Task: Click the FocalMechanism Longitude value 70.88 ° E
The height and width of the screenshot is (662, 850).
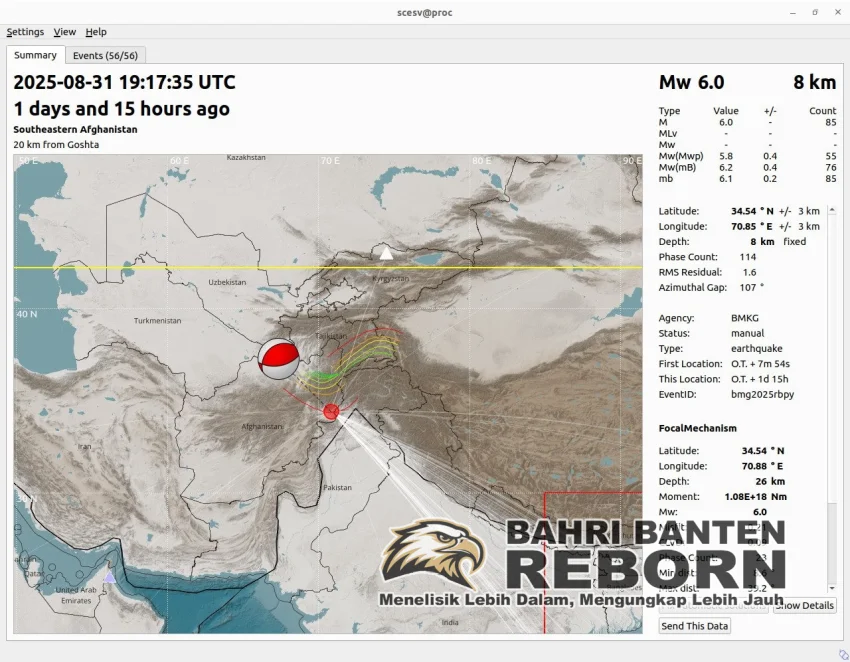Action: pos(763,466)
